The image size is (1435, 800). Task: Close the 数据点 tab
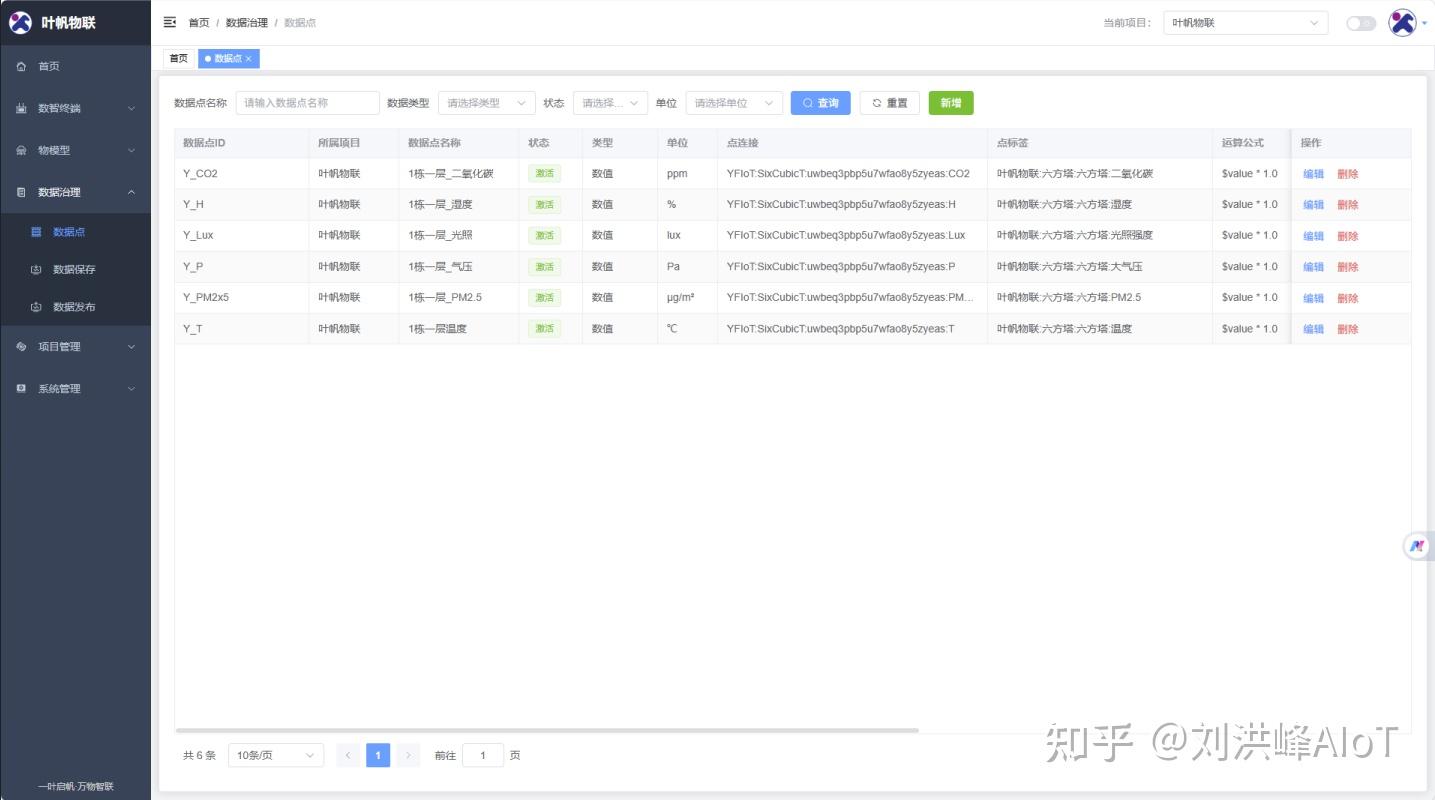(x=249, y=59)
